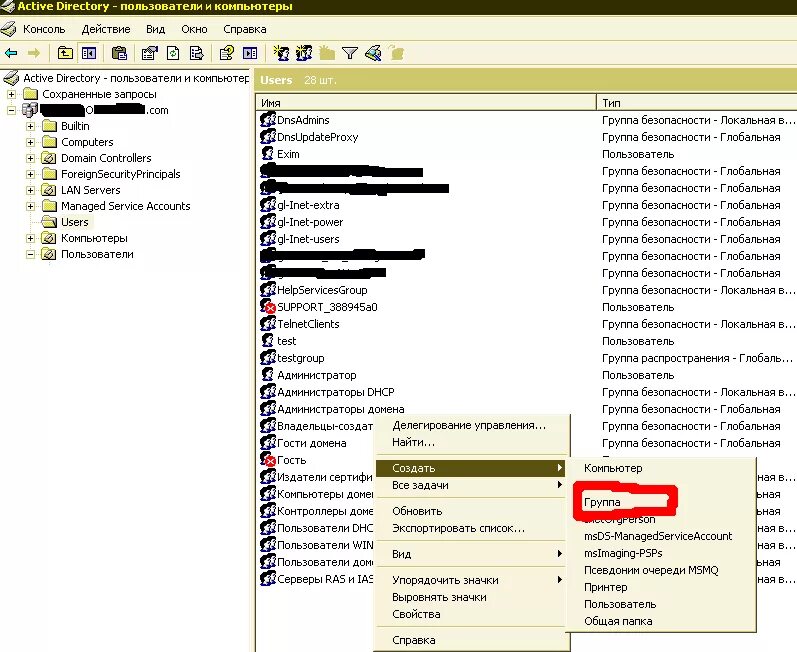
Task: Expand the LAN Servers node
Action: 30,190
